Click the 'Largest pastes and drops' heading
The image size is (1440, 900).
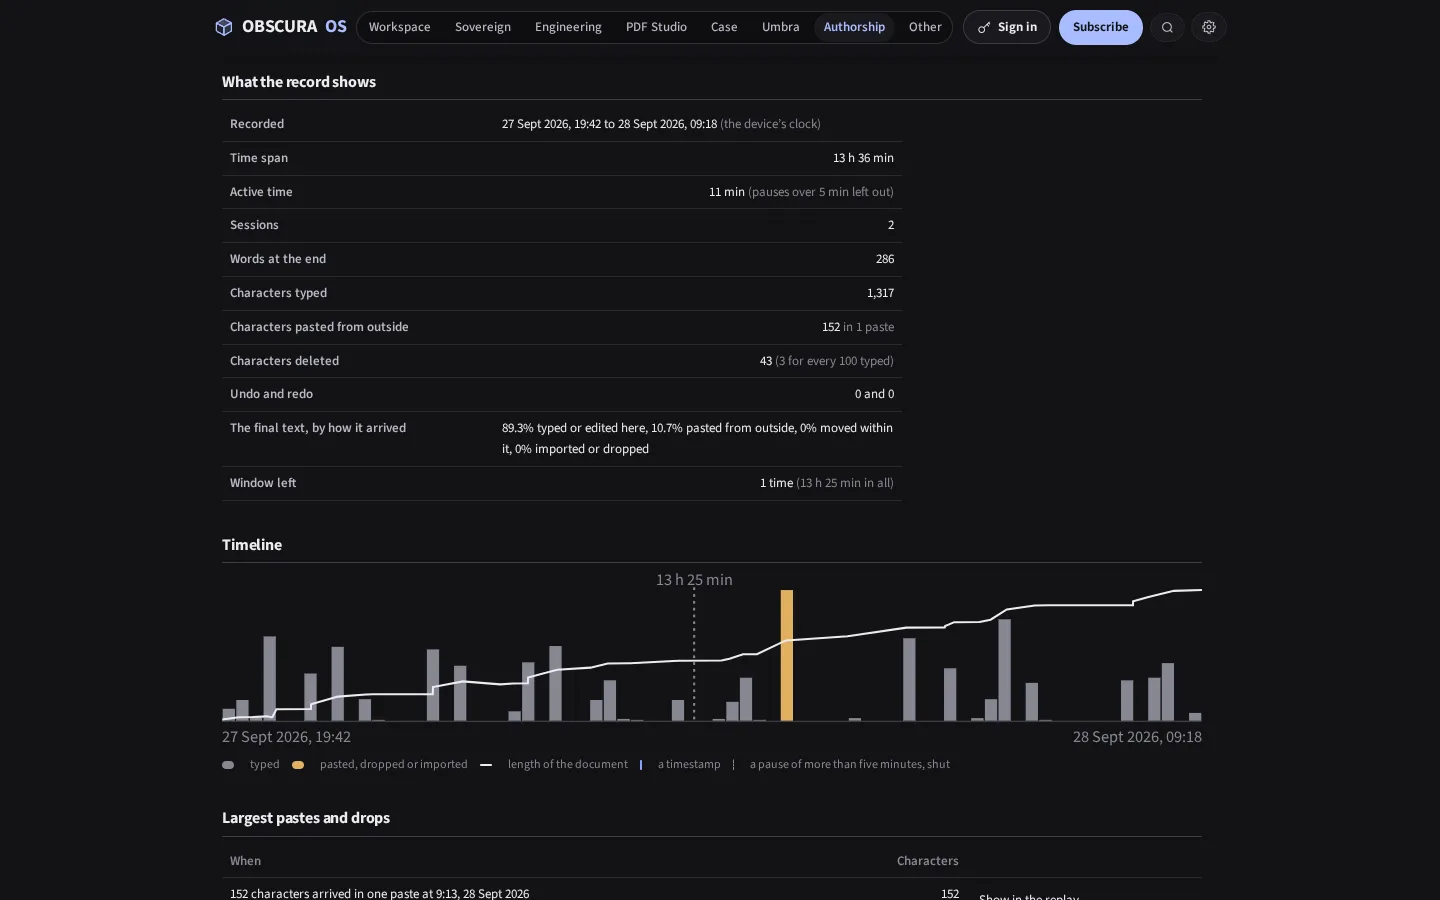point(306,818)
